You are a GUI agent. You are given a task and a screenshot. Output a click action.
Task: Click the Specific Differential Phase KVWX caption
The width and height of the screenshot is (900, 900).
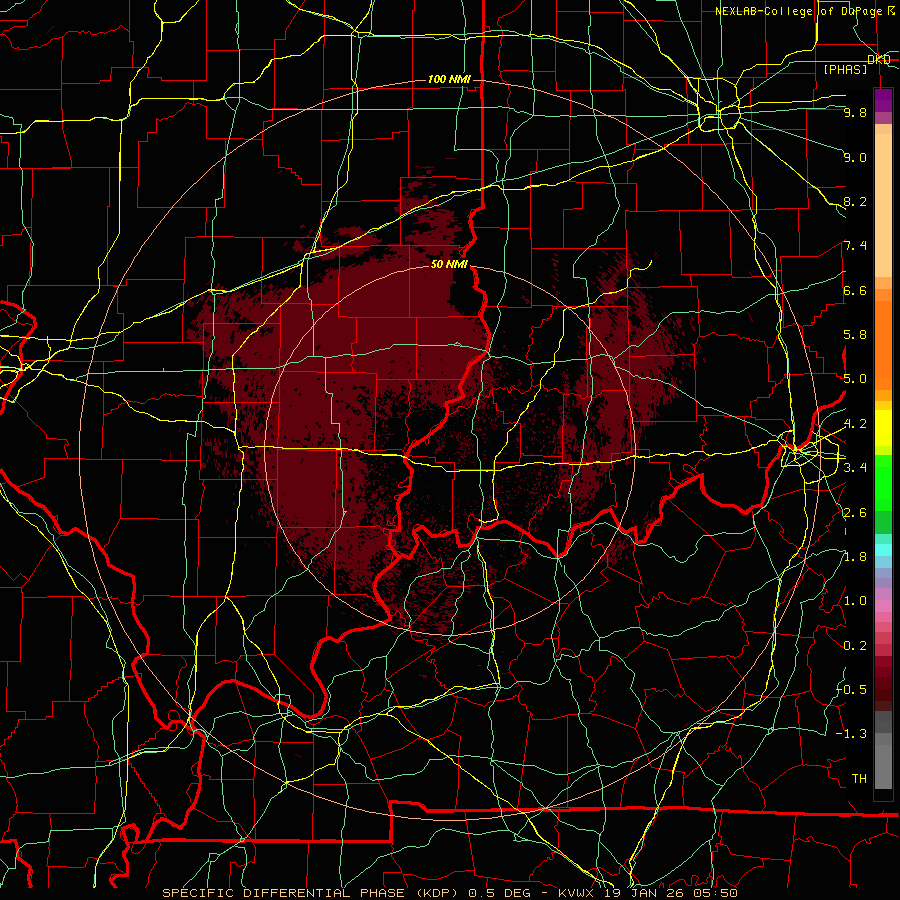449,893
